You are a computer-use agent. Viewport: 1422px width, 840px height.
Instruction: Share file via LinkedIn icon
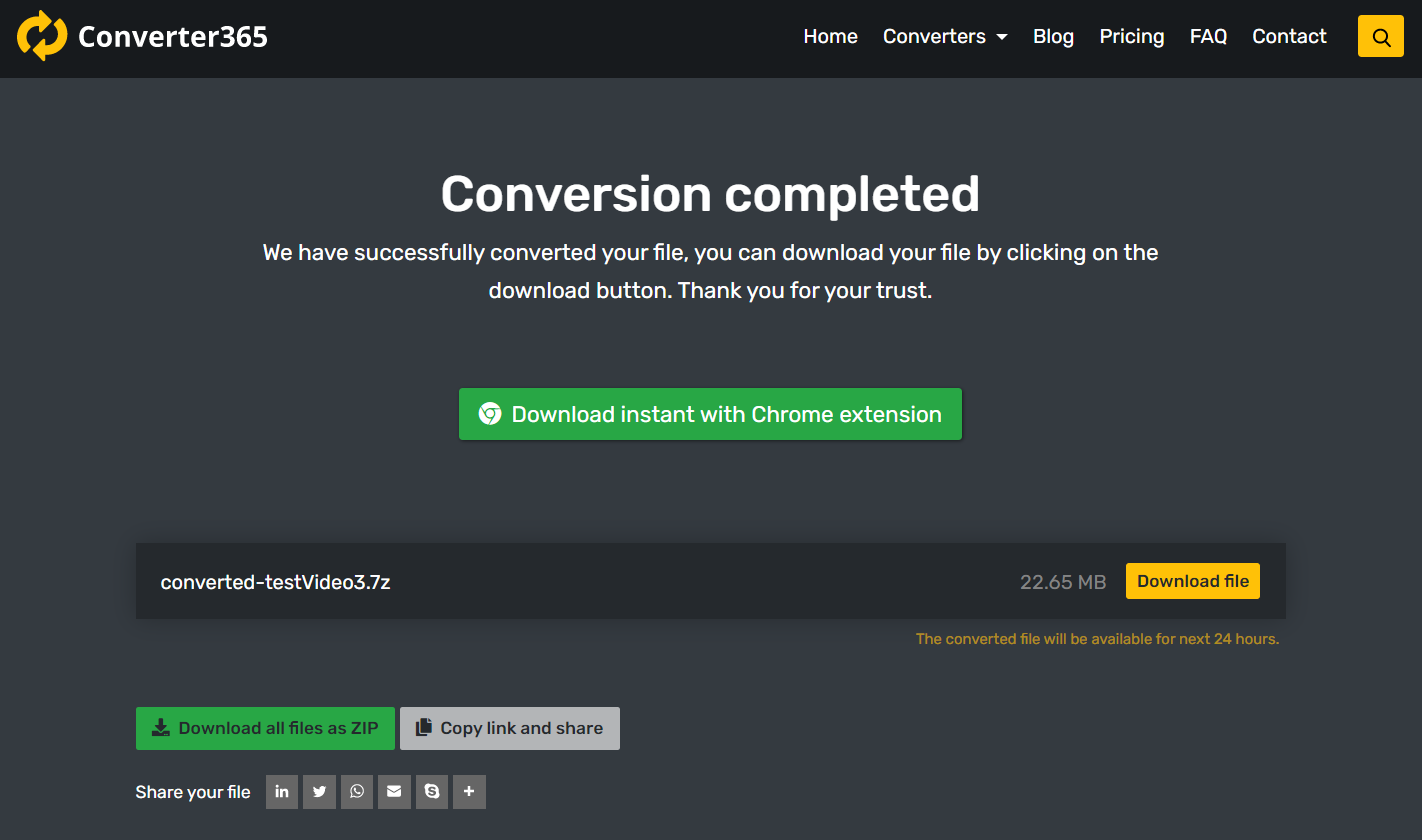click(x=282, y=792)
